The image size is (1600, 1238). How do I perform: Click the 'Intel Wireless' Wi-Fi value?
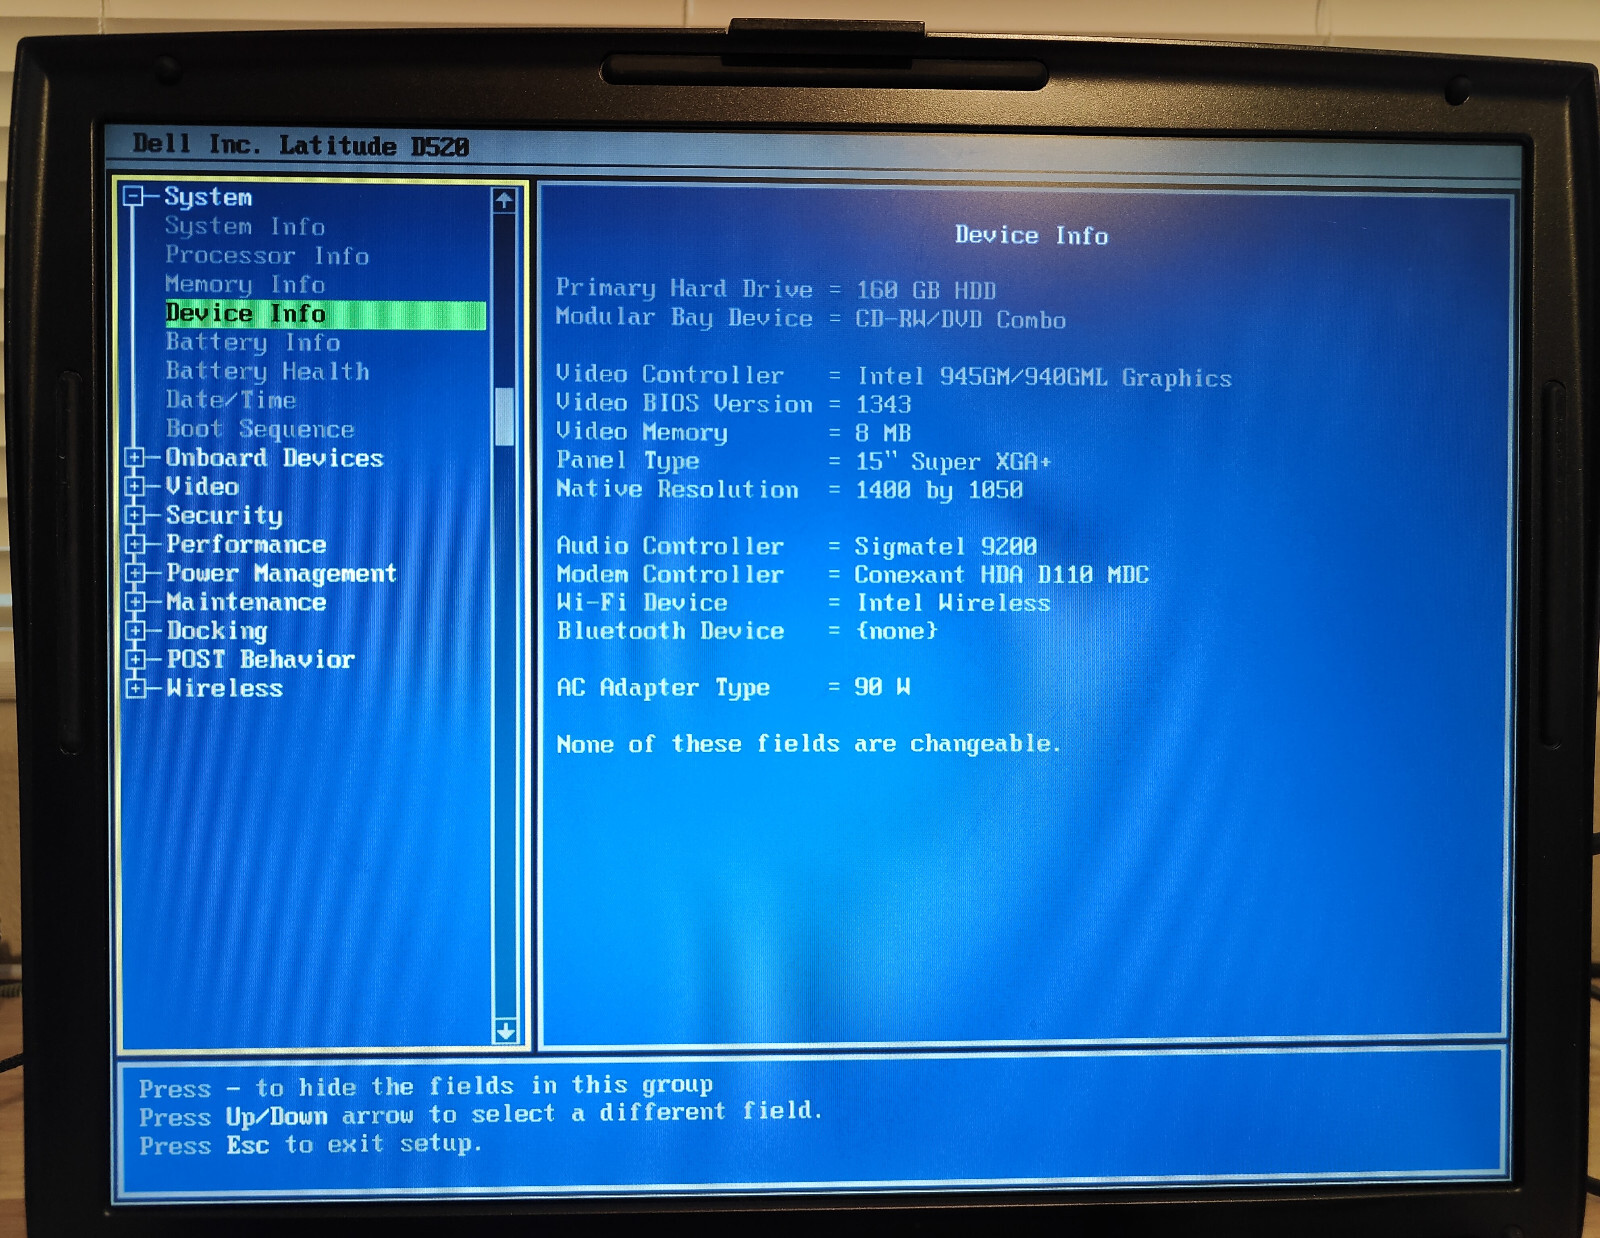tap(954, 603)
